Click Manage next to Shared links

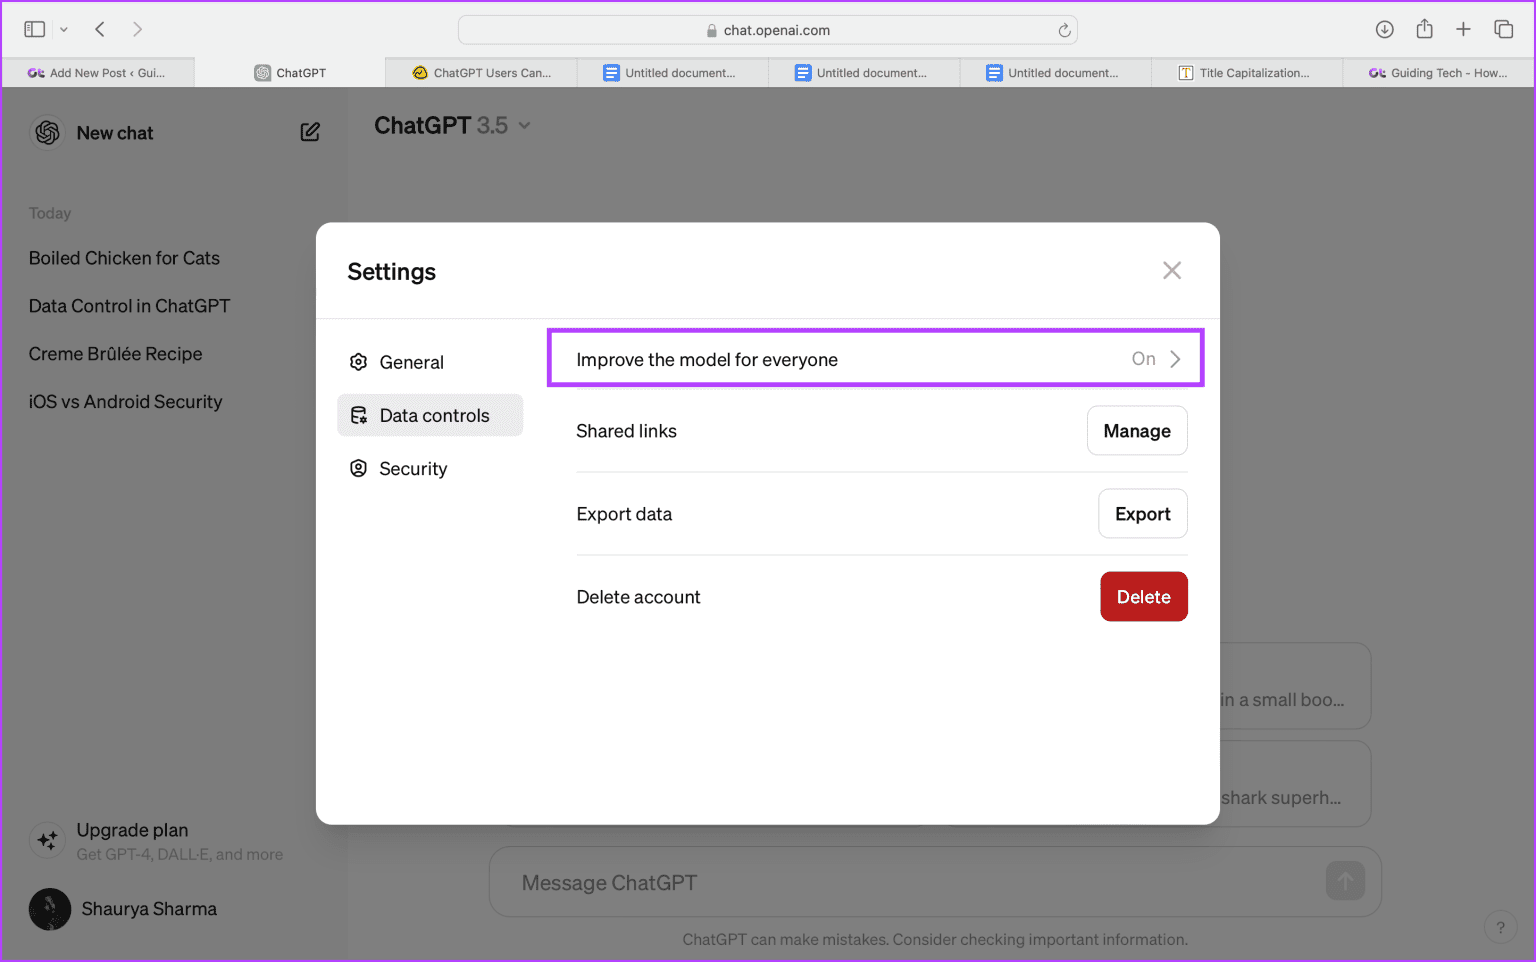1137,430
